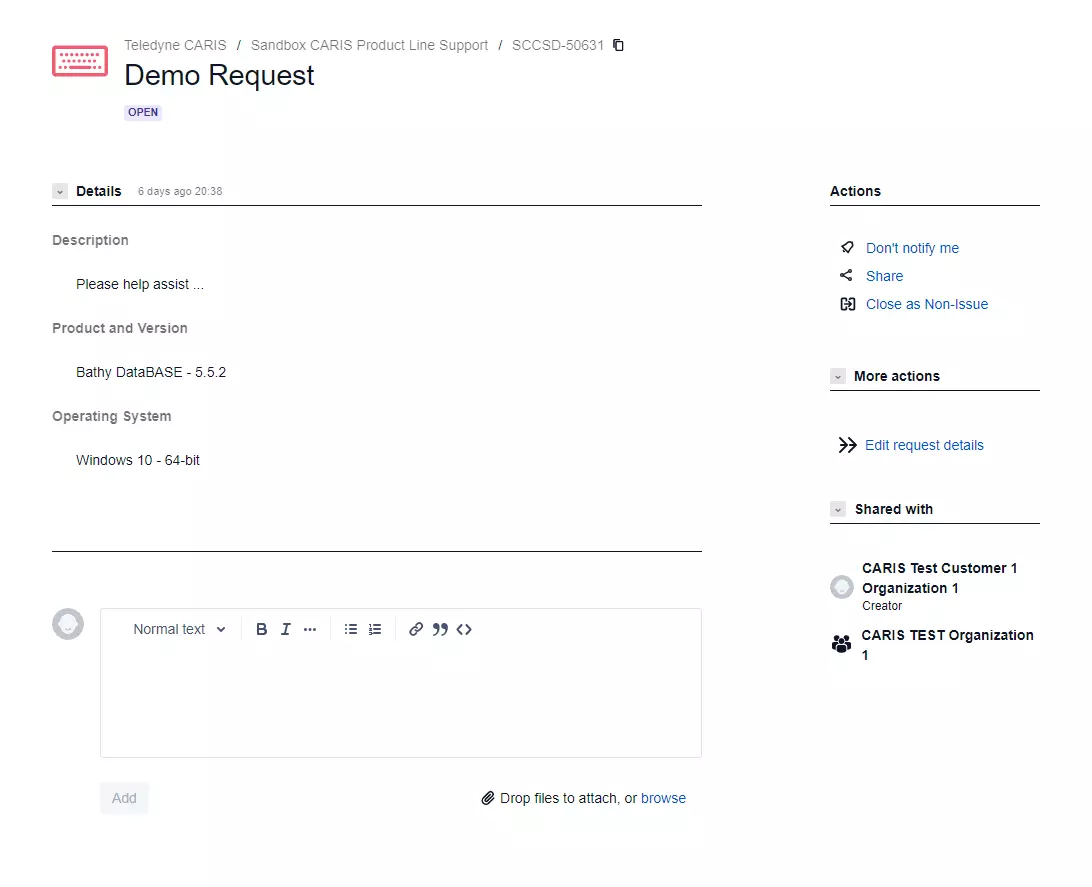Copy the SCCSD-50631 issue key

618,45
